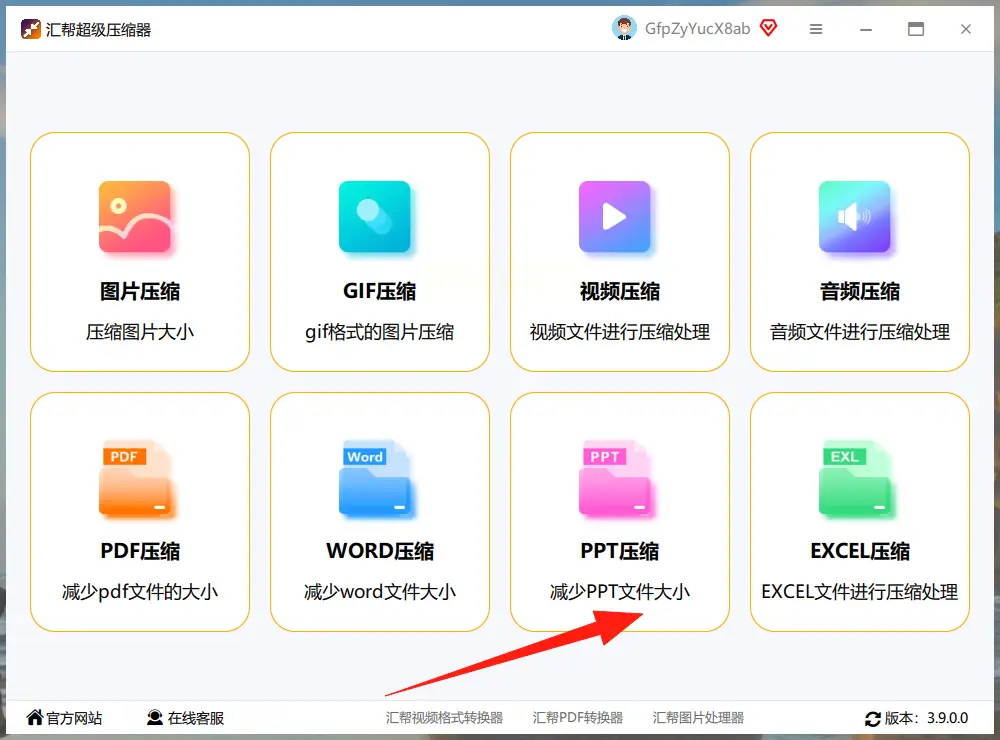Open the hamburger menu in title bar

[815, 28]
